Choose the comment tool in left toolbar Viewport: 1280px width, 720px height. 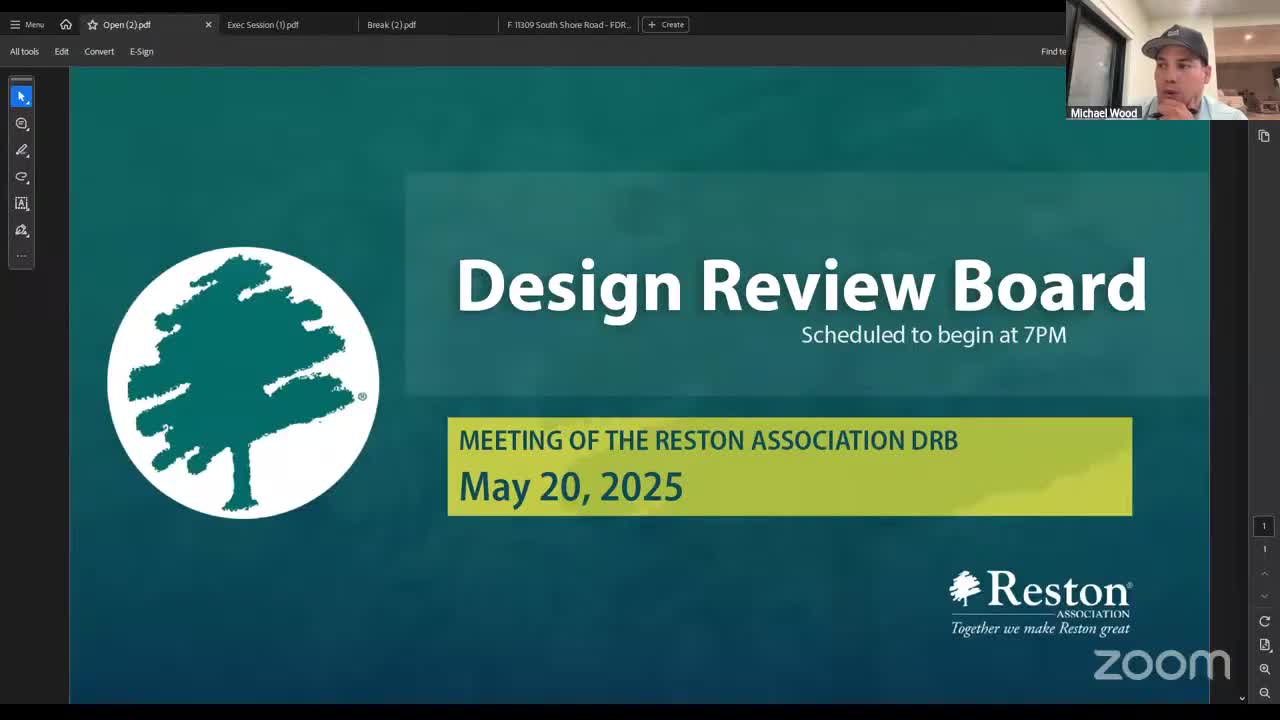21,123
